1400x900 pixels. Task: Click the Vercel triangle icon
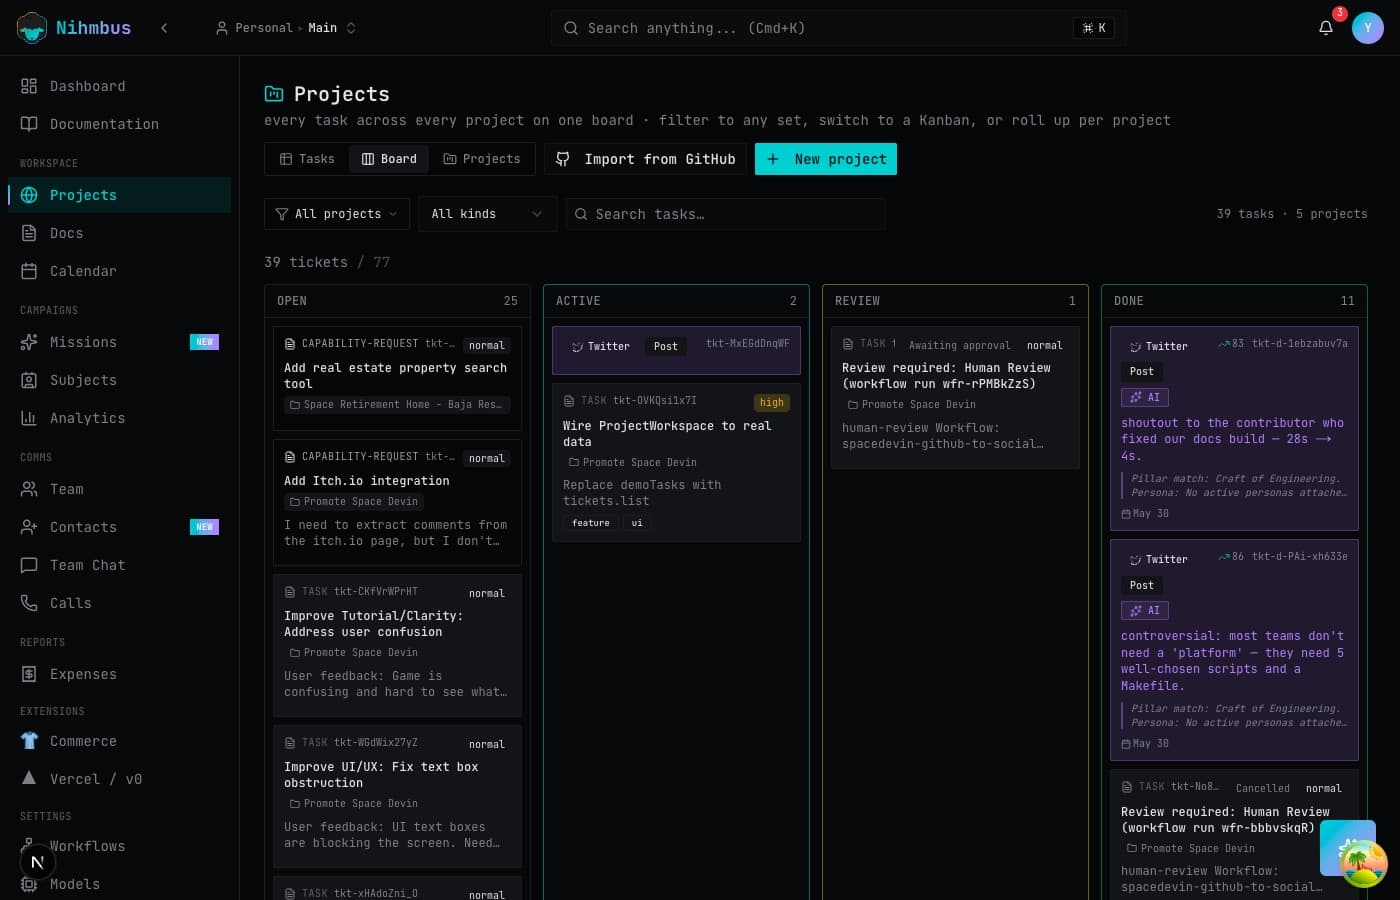pos(29,778)
